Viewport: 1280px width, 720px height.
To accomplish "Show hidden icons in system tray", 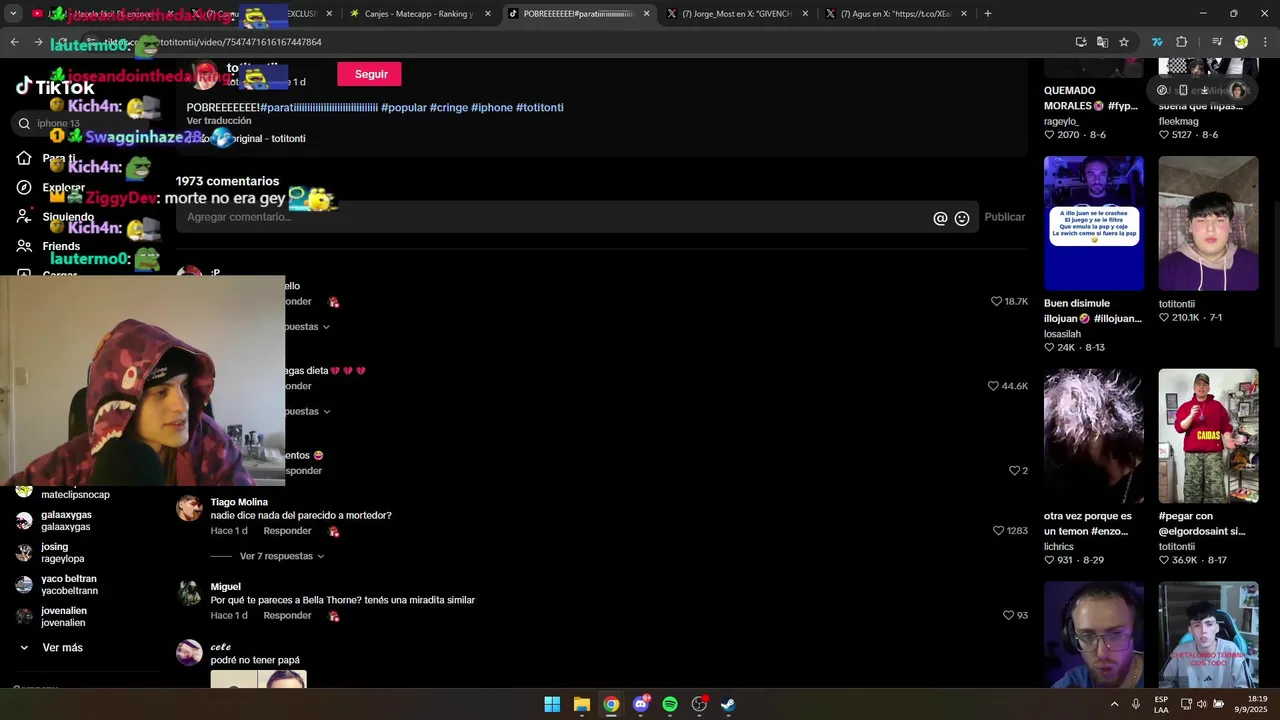I will (x=1114, y=704).
